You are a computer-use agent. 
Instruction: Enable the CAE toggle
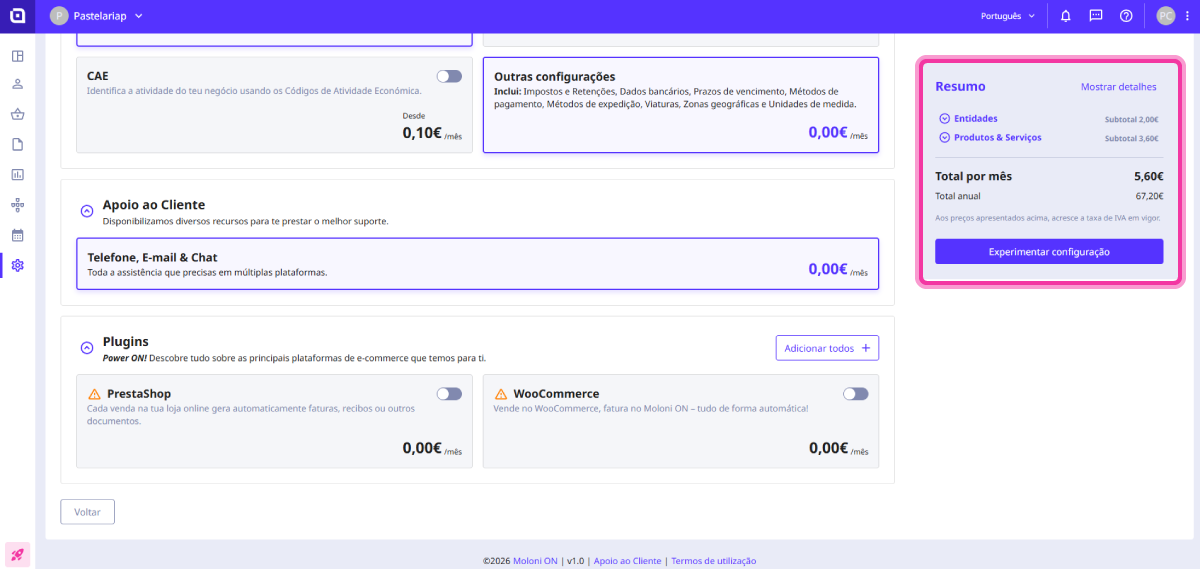pyautogui.click(x=449, y=76)
